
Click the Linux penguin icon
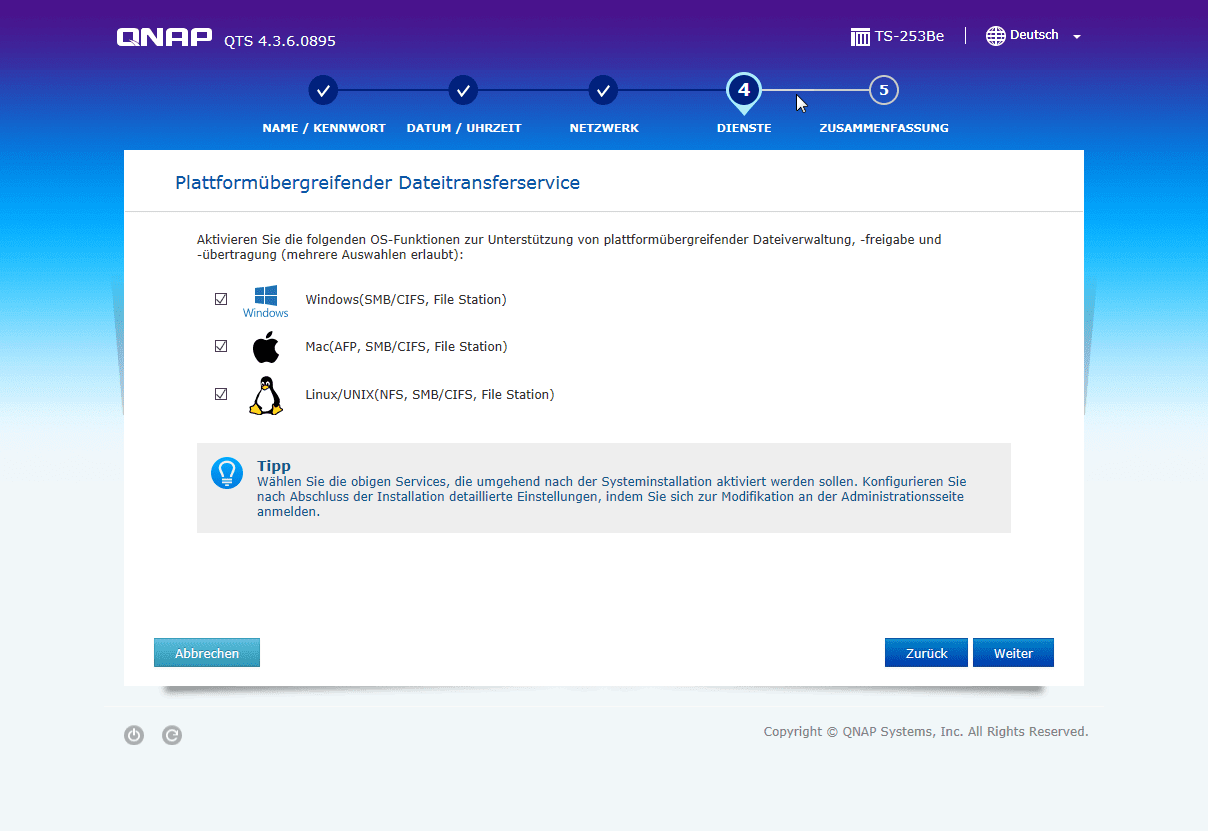pos(265,395)
